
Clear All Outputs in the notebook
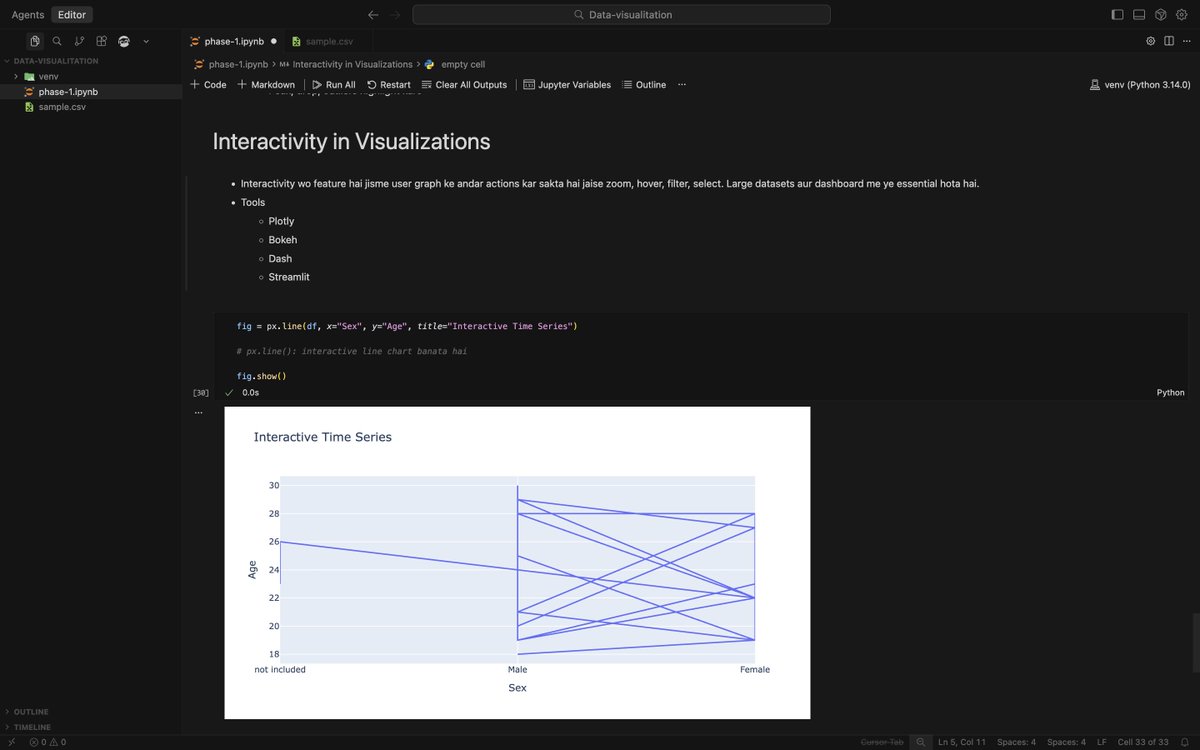click(x=464, y=85)
